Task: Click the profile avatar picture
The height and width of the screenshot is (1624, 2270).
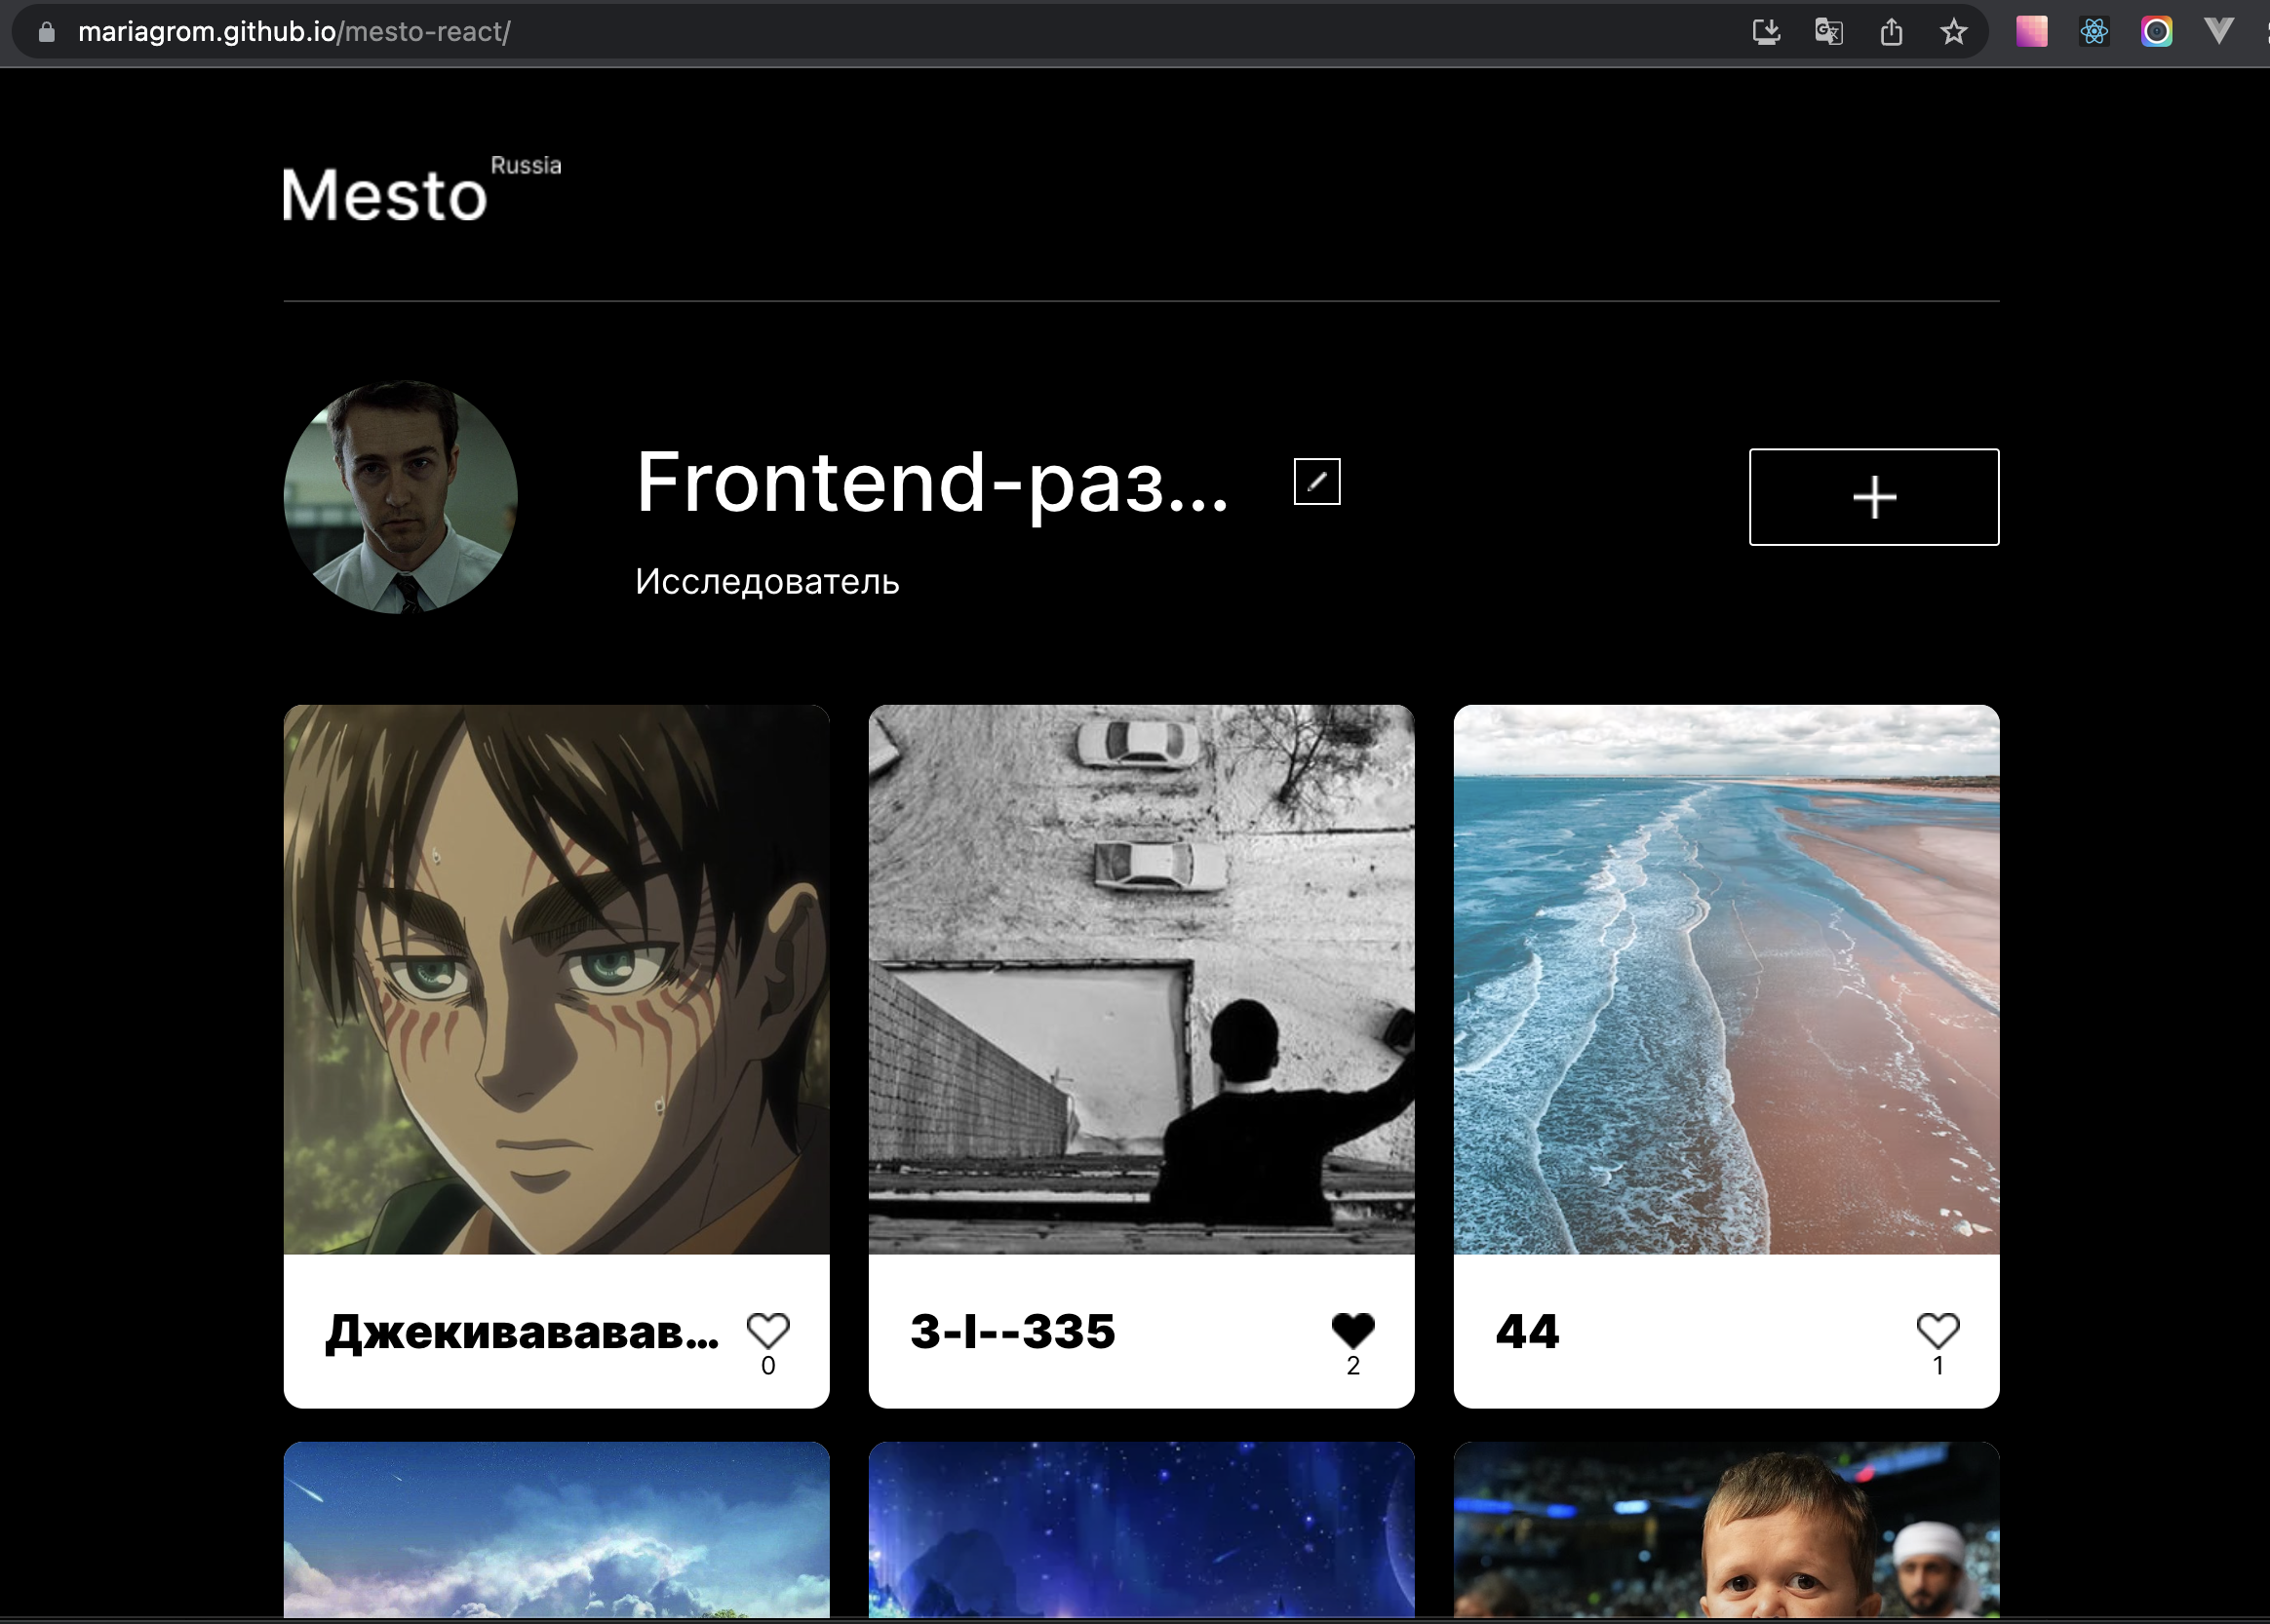Action: point(400,497)
